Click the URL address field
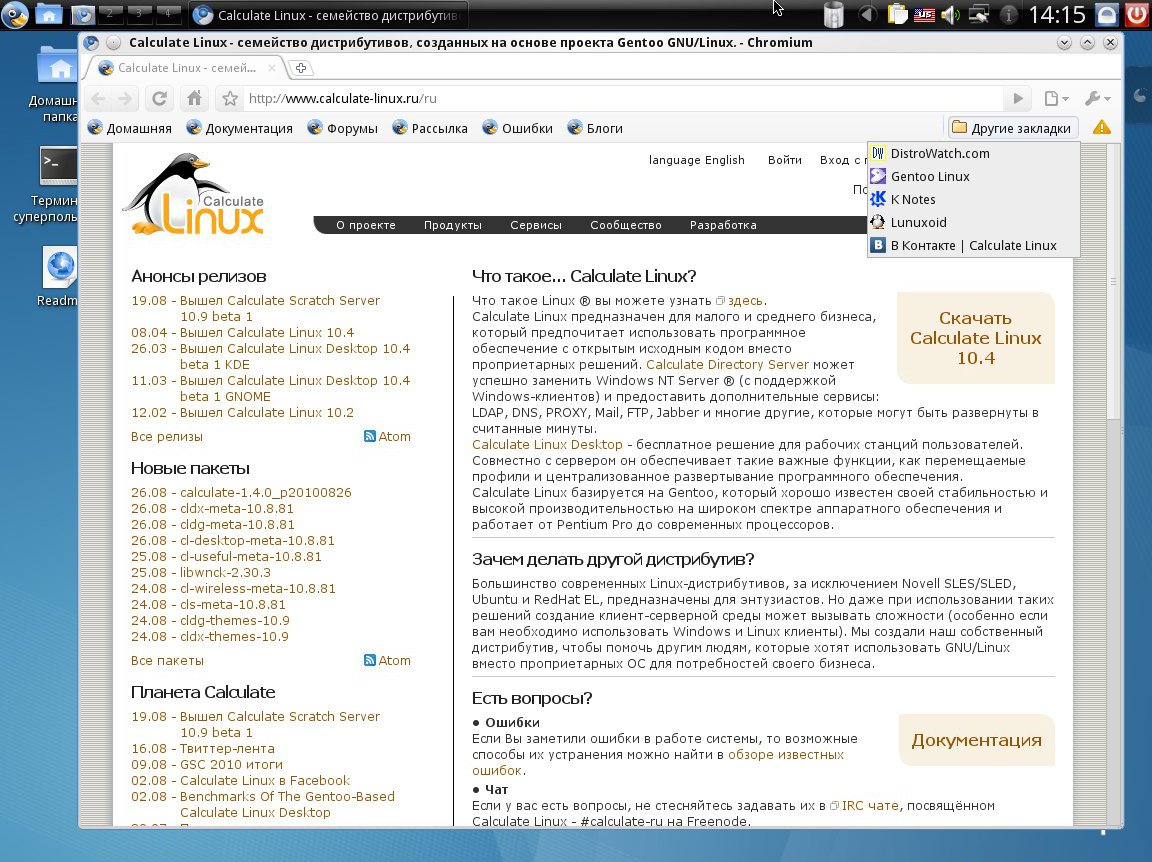The image size is (1152, 862). [620, 98]
